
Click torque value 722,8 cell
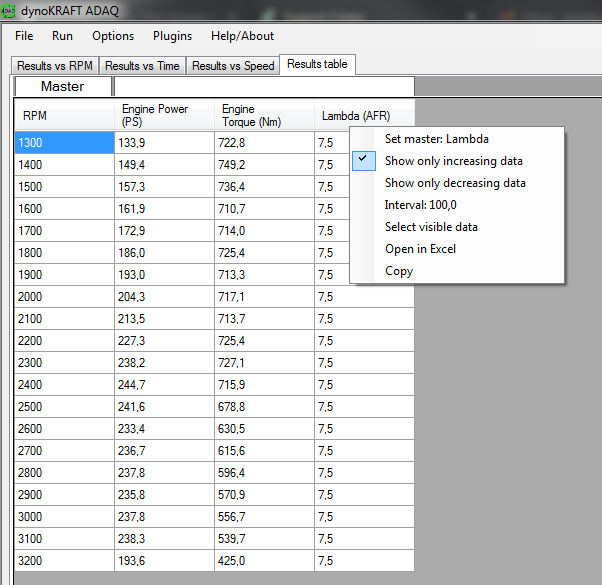coord(264,143)
